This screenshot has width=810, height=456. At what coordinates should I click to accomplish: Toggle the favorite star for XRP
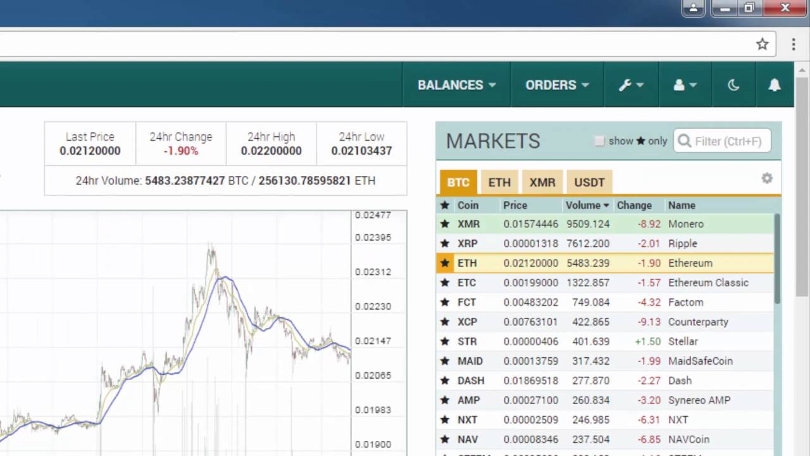click(x=445, y=244)
